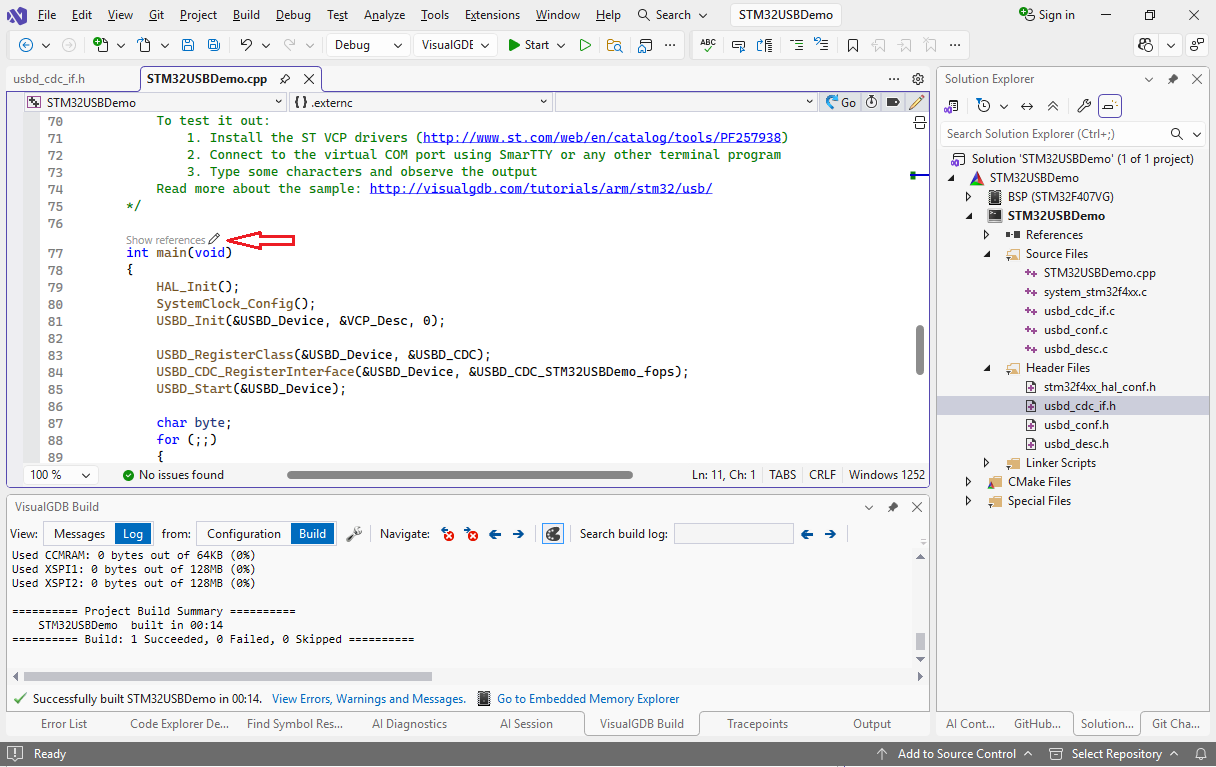Open the Debug configuration dropdown
Image resolution: width=1216 pixels, height=767 pixels.
click(x=367, y=45)
